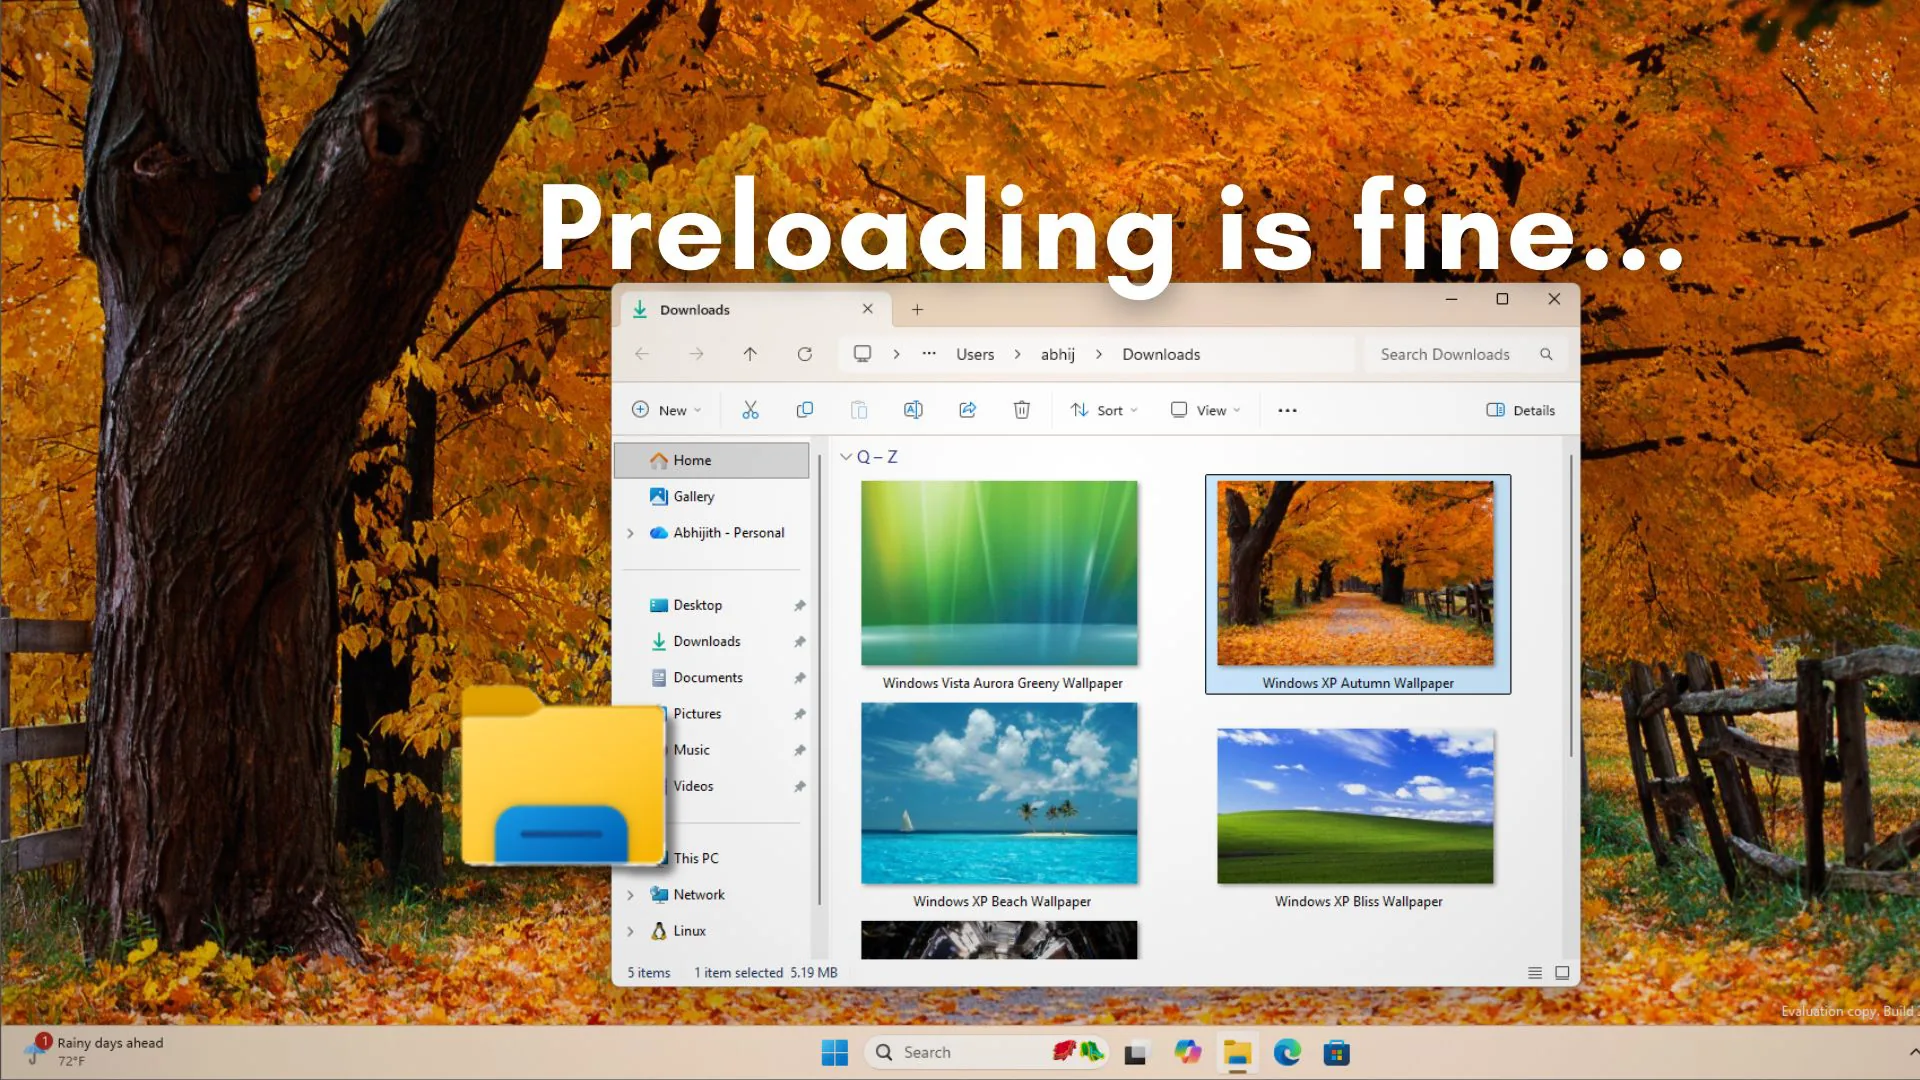1920x1080 pixels.
Task: Click Users in the breadcrumb path
Action: click(975, 354)
